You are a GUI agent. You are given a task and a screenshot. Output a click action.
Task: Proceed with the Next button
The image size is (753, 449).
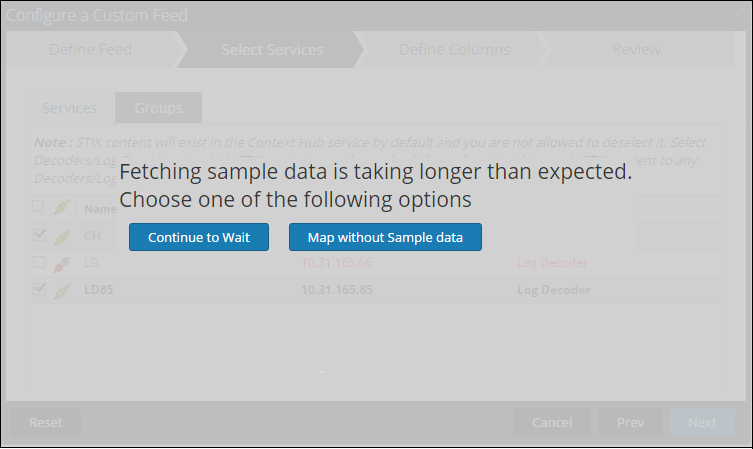coord(702,422)
